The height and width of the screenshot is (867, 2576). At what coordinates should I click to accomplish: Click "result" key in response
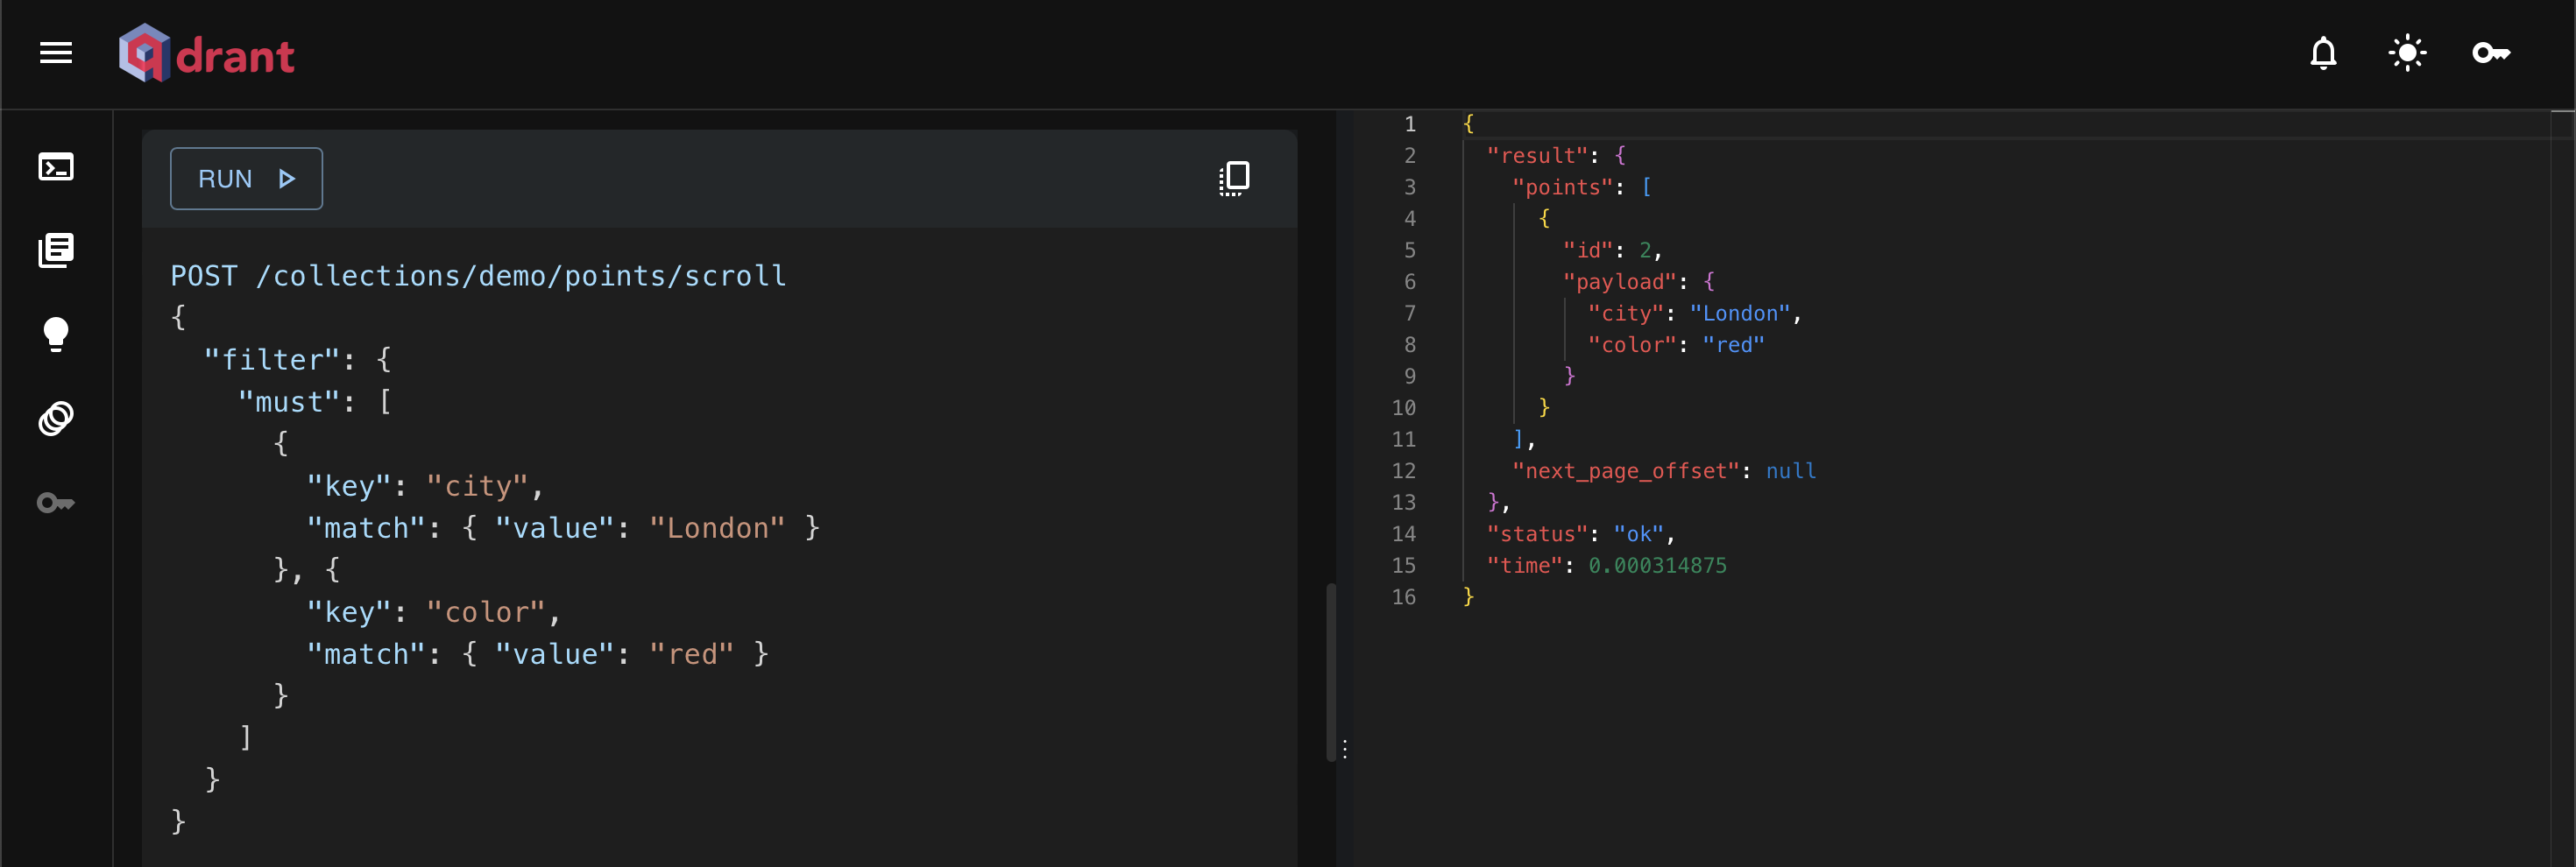click(x=1537, y=156)
